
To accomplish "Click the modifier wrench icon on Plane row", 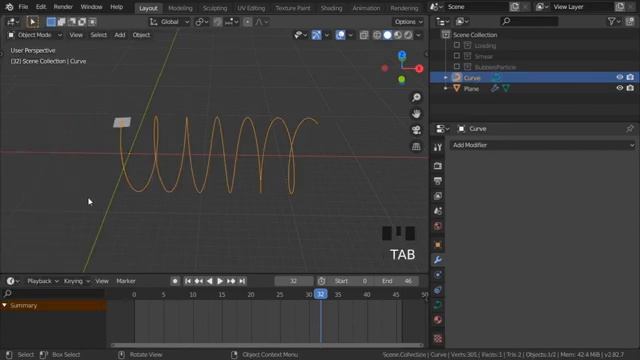I will pos(495,88).
